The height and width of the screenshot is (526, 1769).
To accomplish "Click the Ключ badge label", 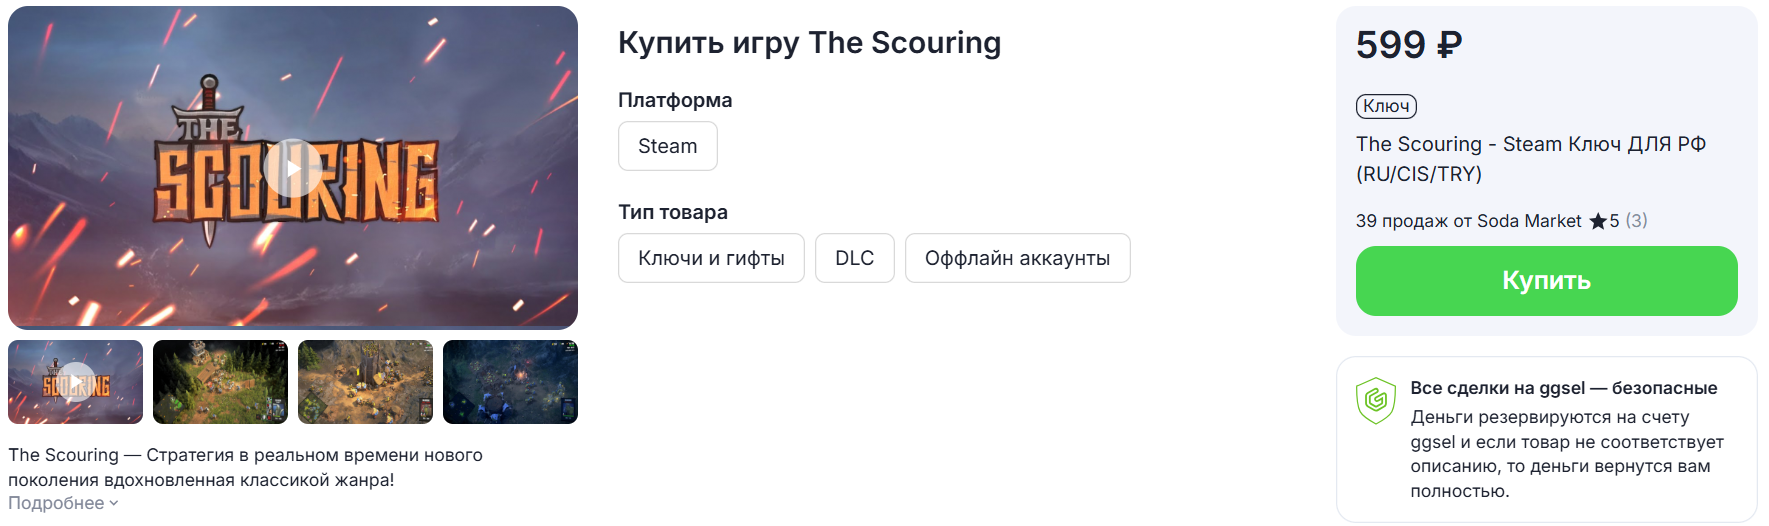I will [1386, 106].
